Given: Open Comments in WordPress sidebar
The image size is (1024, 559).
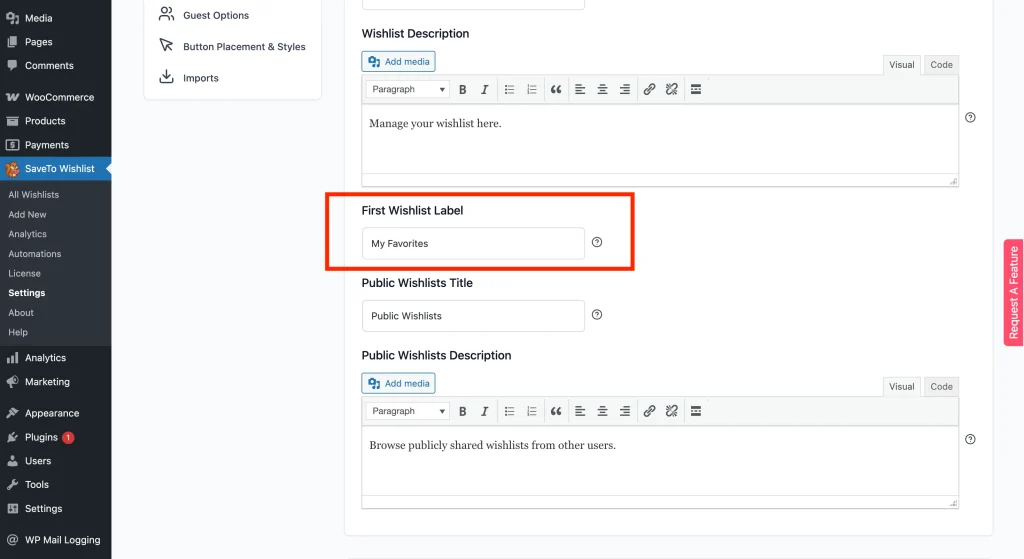Looking at the screenshot, I should coord(56,65).
